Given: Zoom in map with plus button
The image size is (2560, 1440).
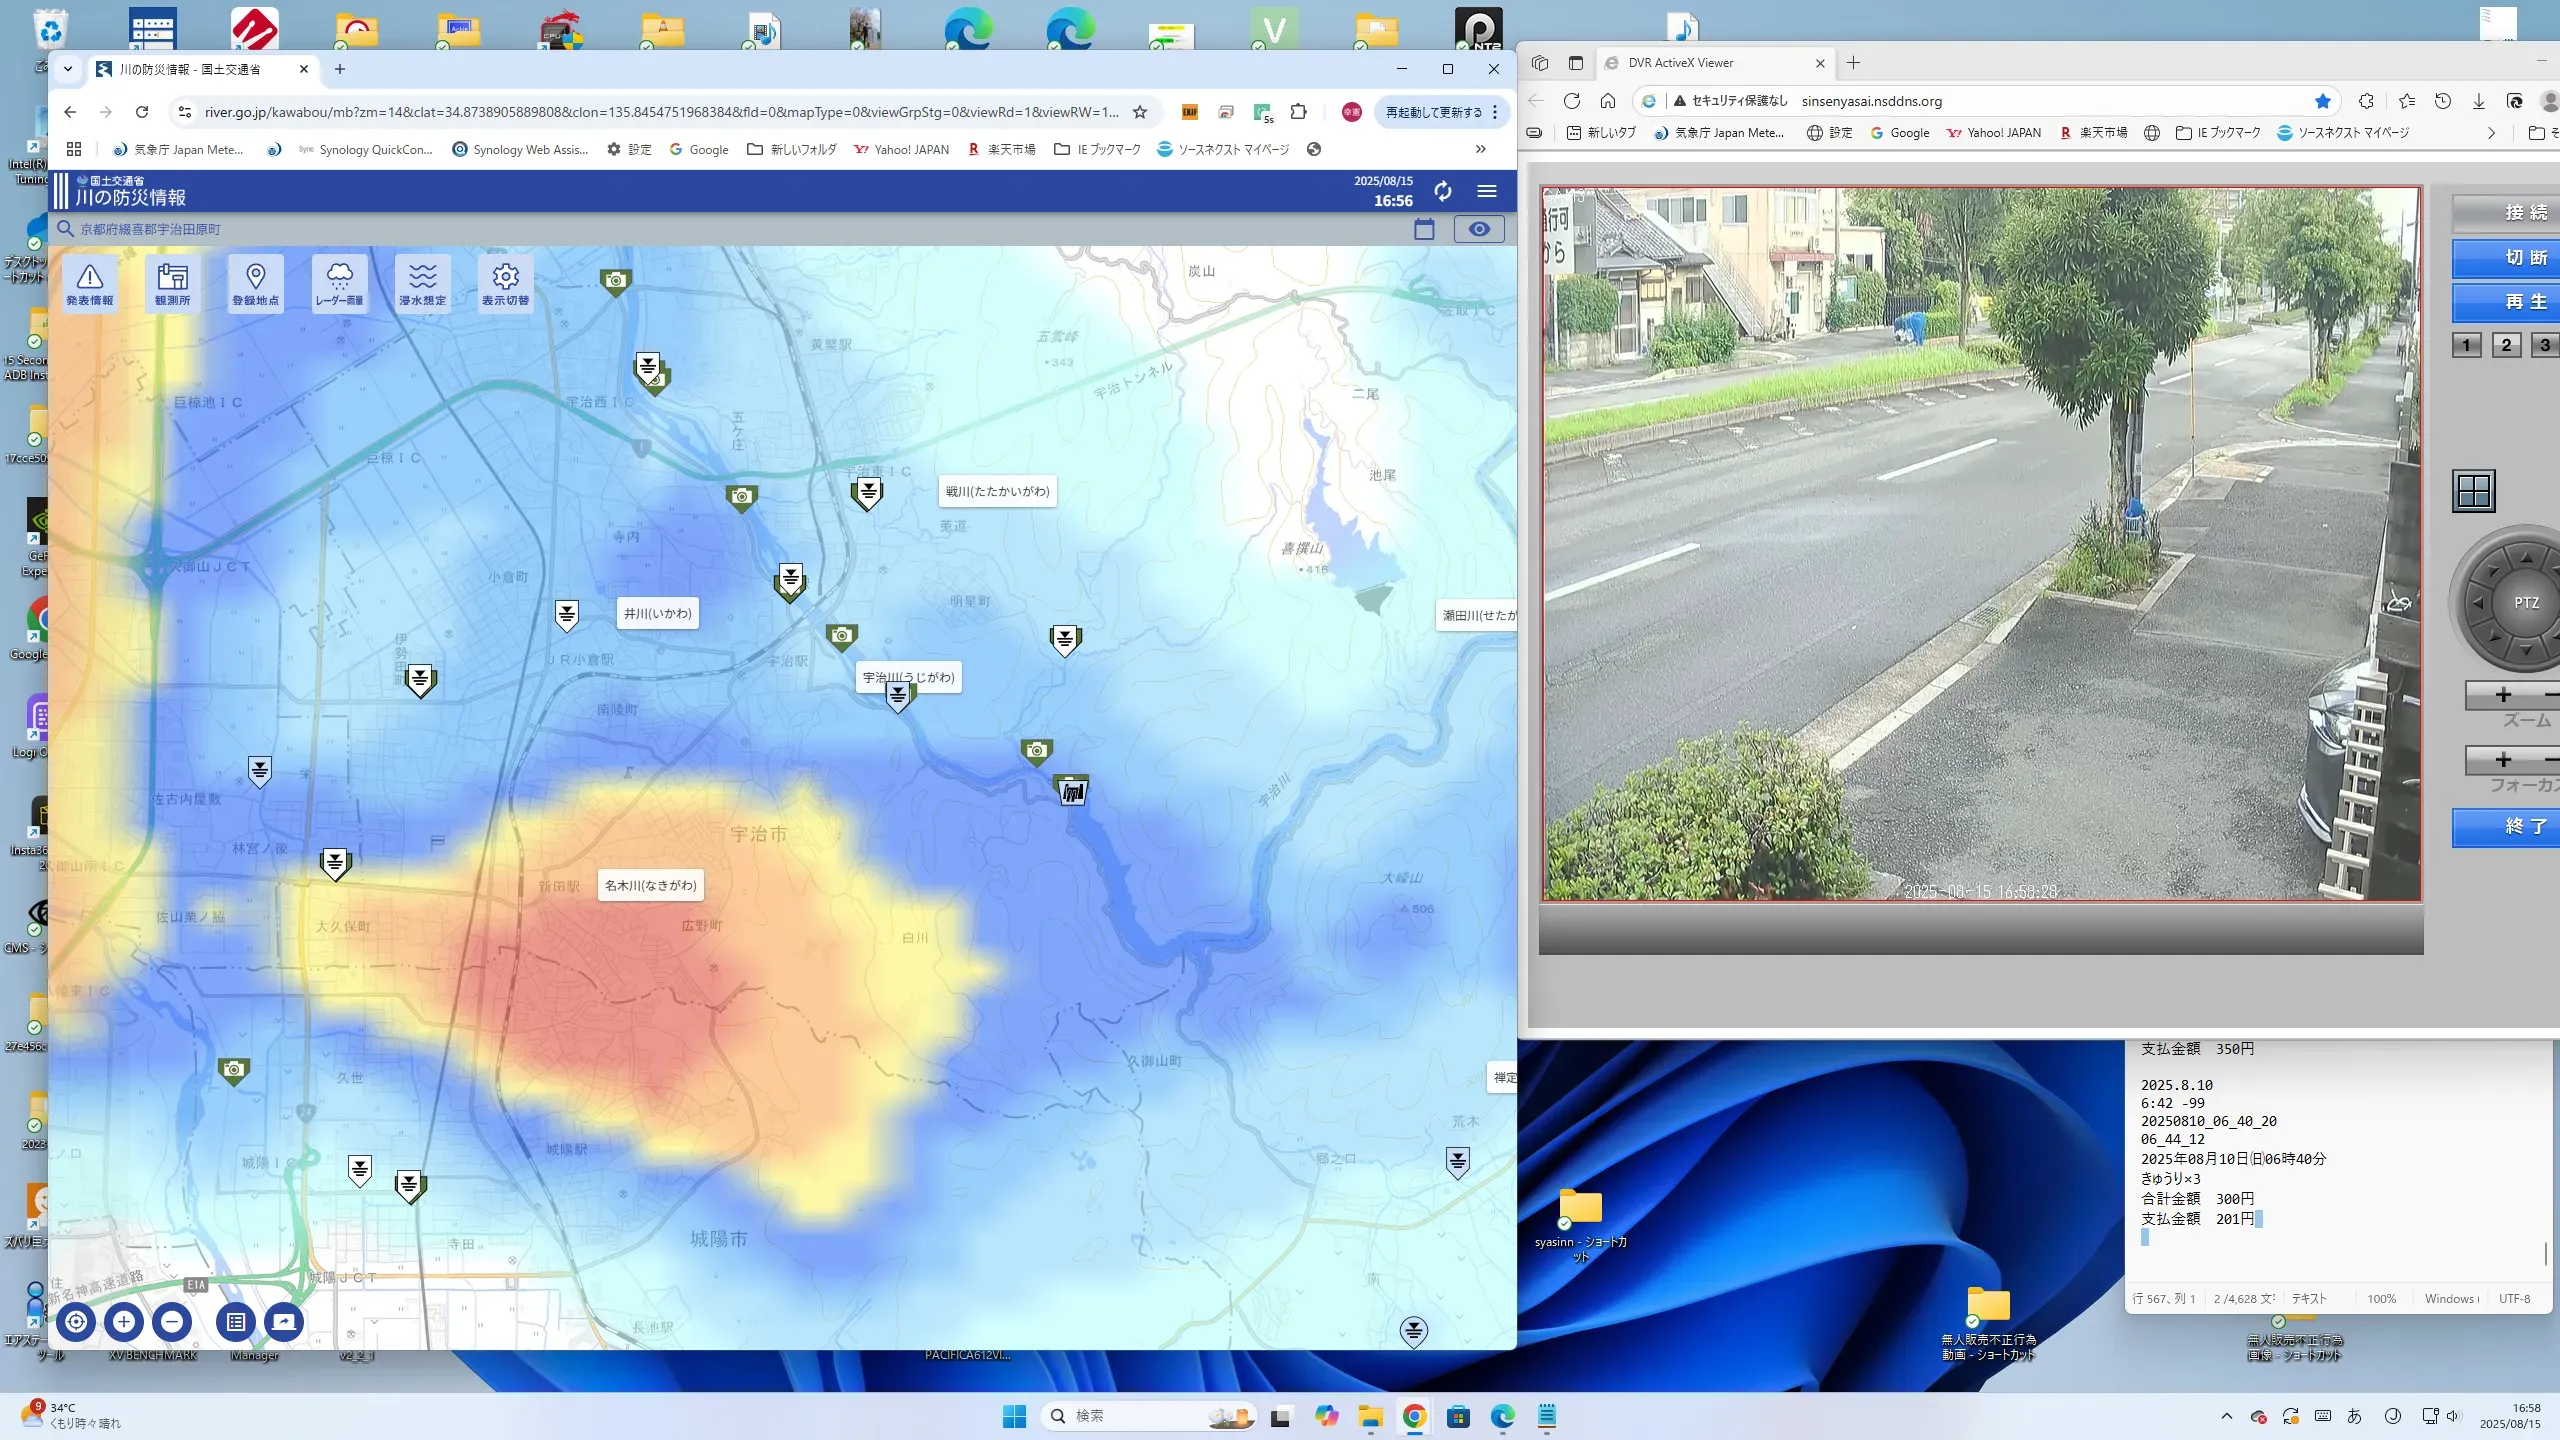Looking at the screenshot, I should coord(124,1322).
